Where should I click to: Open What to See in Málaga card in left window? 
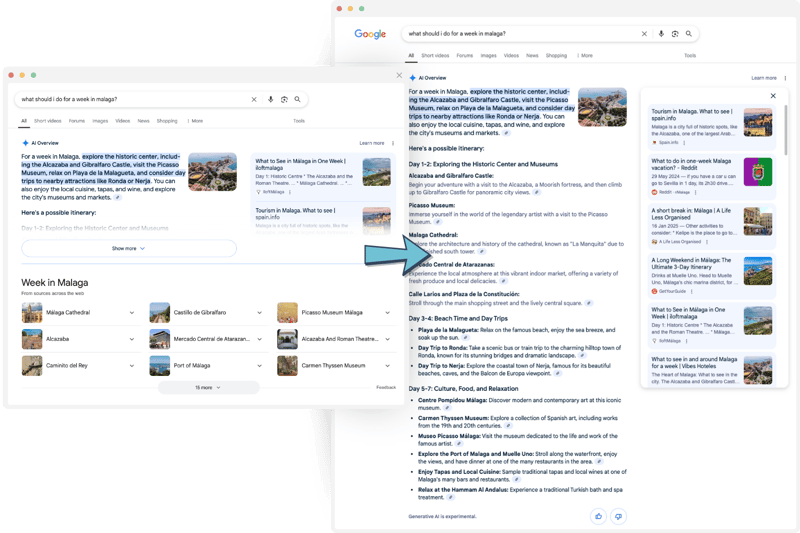[x=322, y=176]
